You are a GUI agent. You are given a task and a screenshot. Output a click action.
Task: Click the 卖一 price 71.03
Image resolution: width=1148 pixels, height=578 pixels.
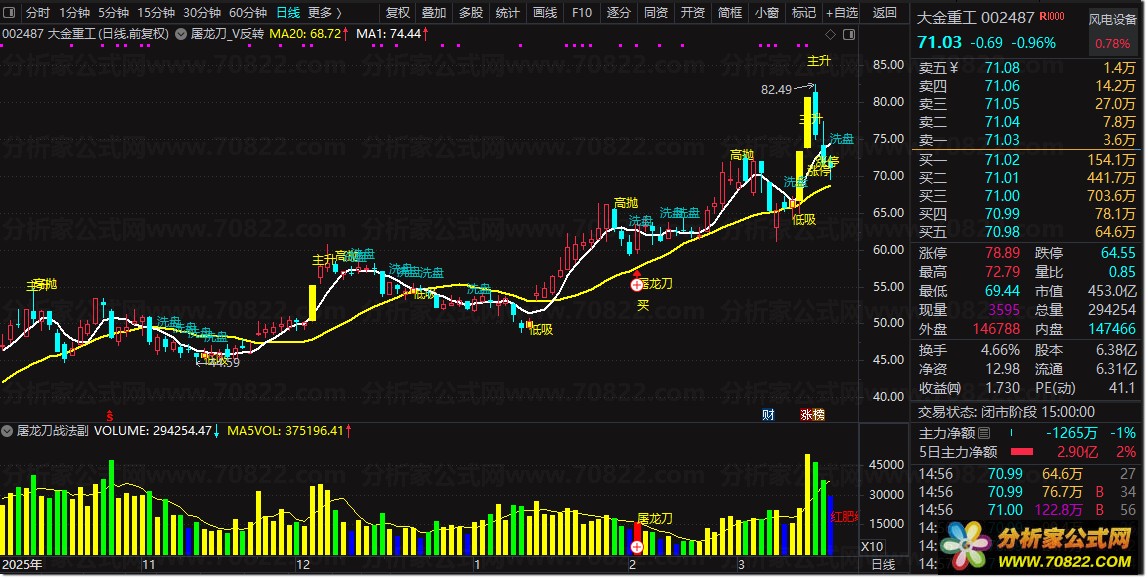point(1002,140)
